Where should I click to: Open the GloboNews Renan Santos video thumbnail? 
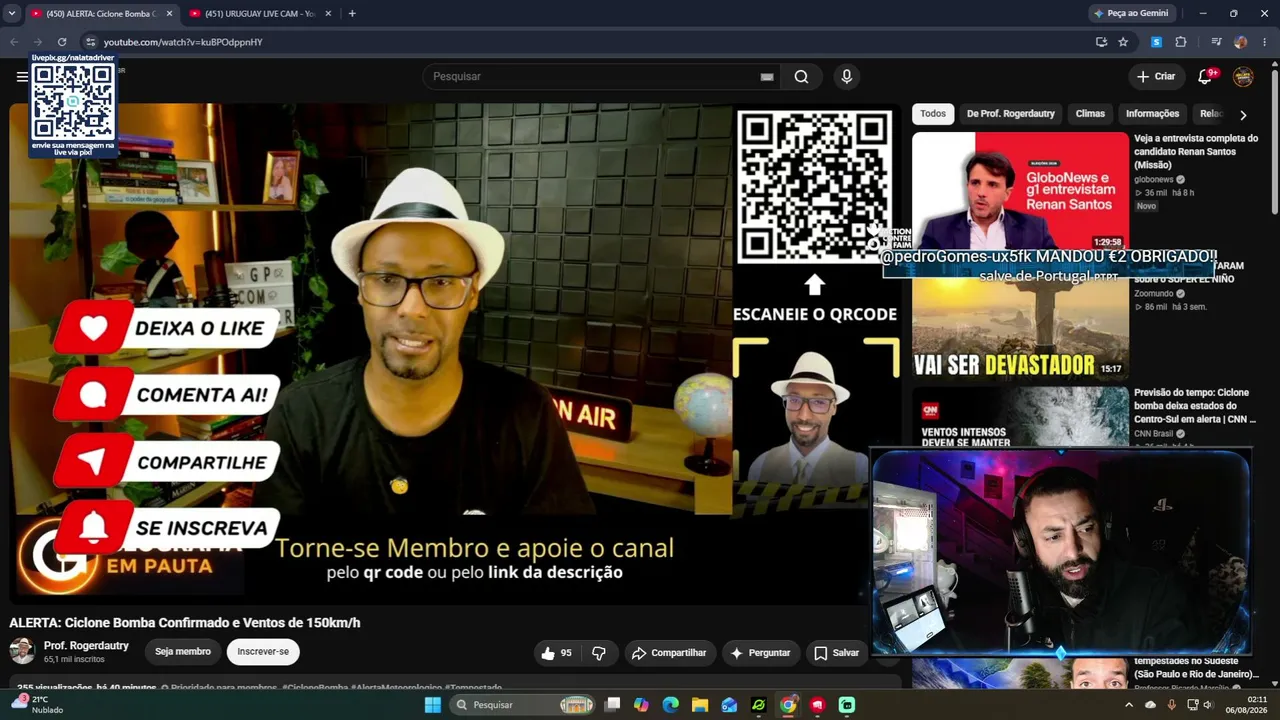click(1020, 191)
